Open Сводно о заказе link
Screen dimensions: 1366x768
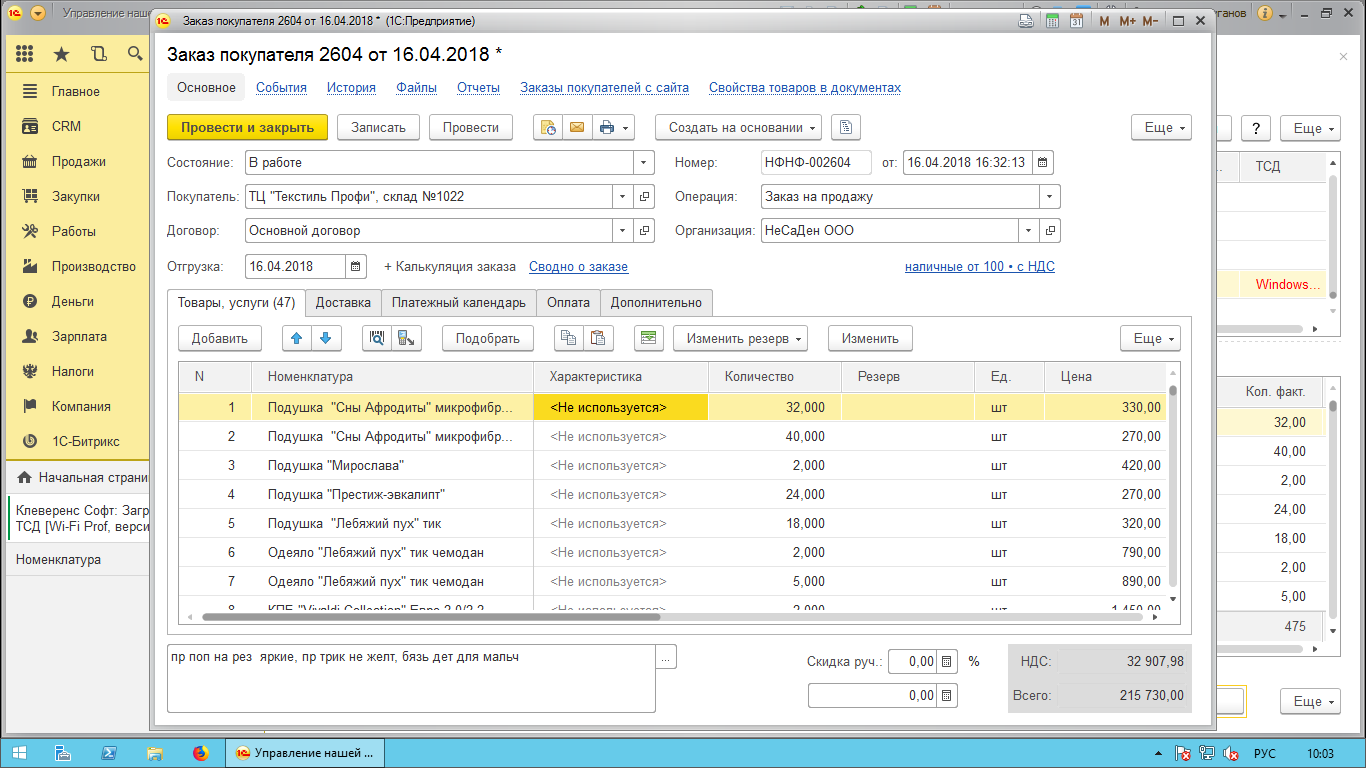coord(578,267)
